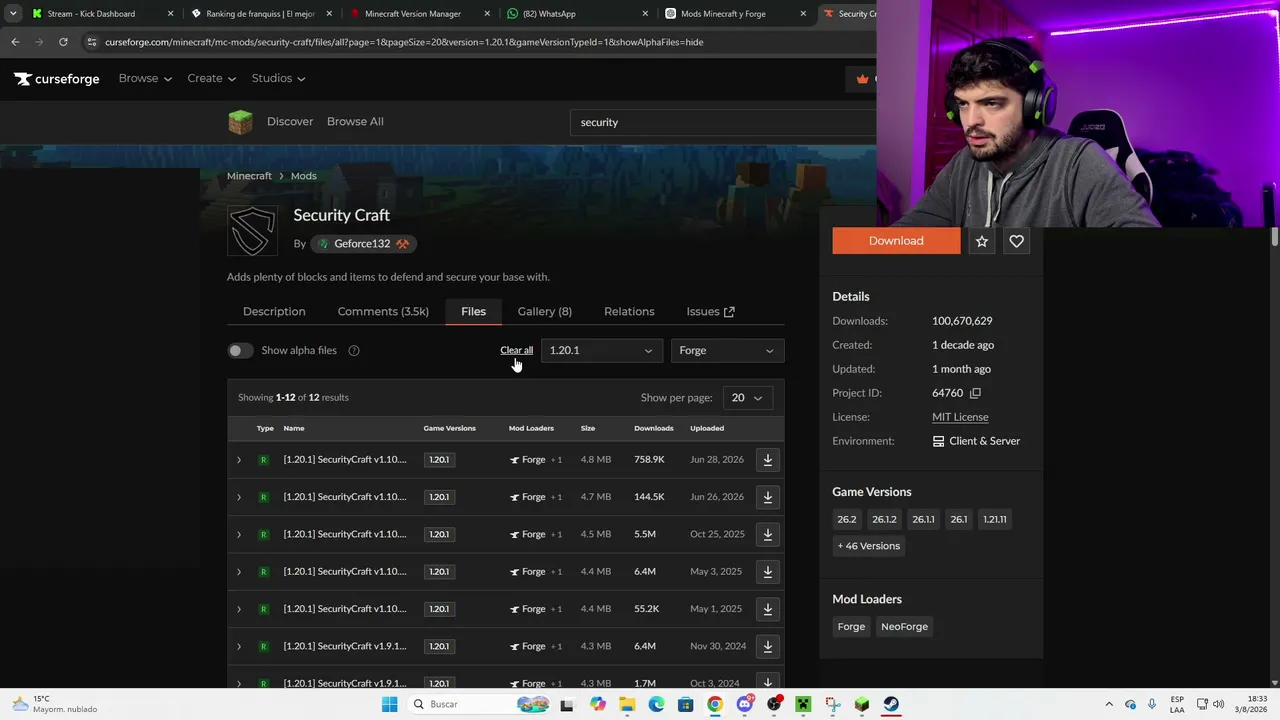The image size is (1280, 720).
Task: Click Browse All in the Minecraft nav
Action: (355, 122)
